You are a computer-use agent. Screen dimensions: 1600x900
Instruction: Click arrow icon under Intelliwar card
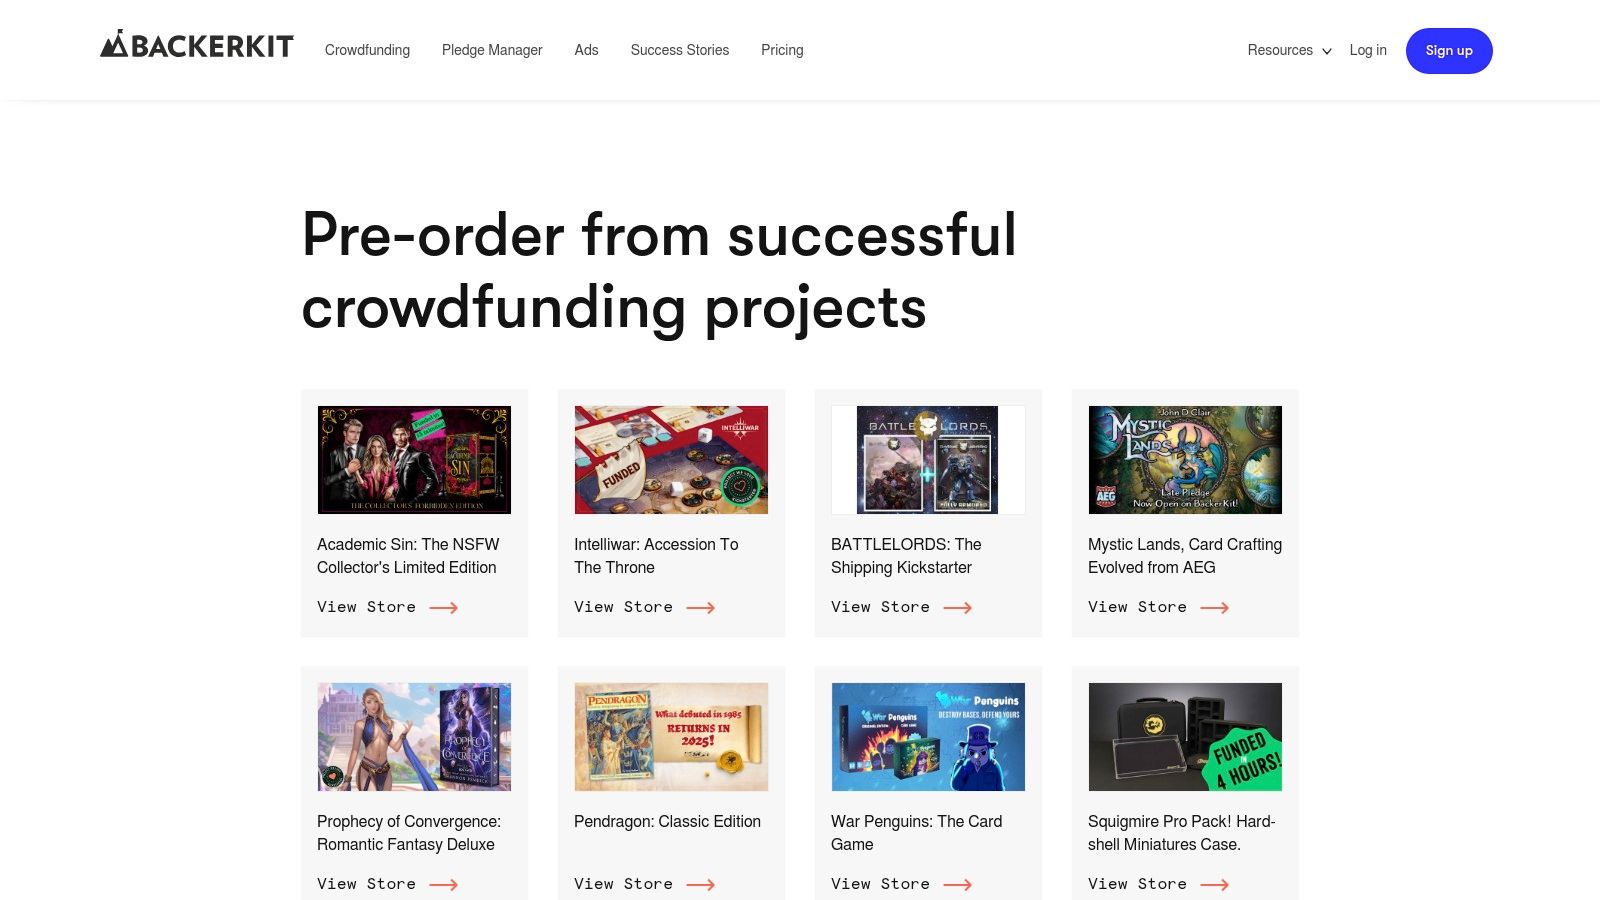[701, 608]
